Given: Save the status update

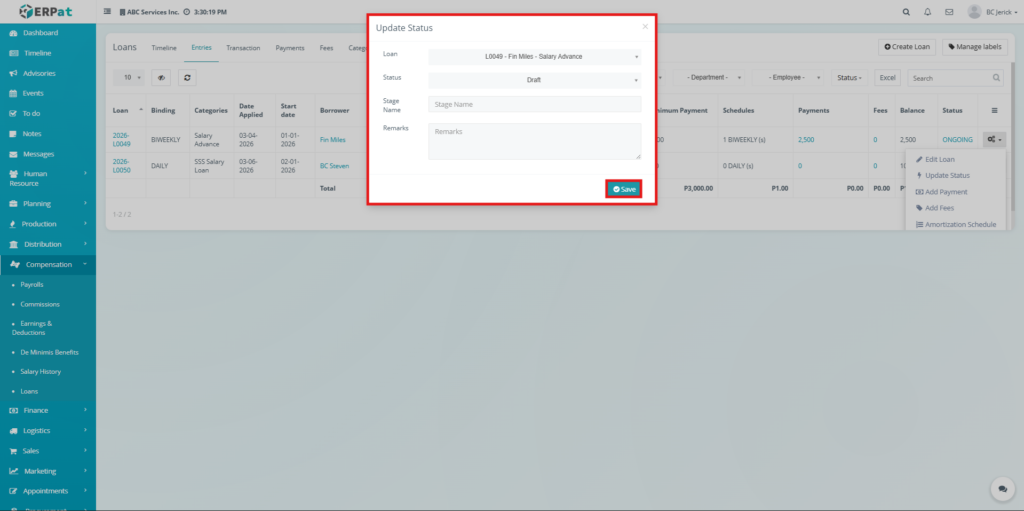Looking at the screenshot, I should [624, 189].
